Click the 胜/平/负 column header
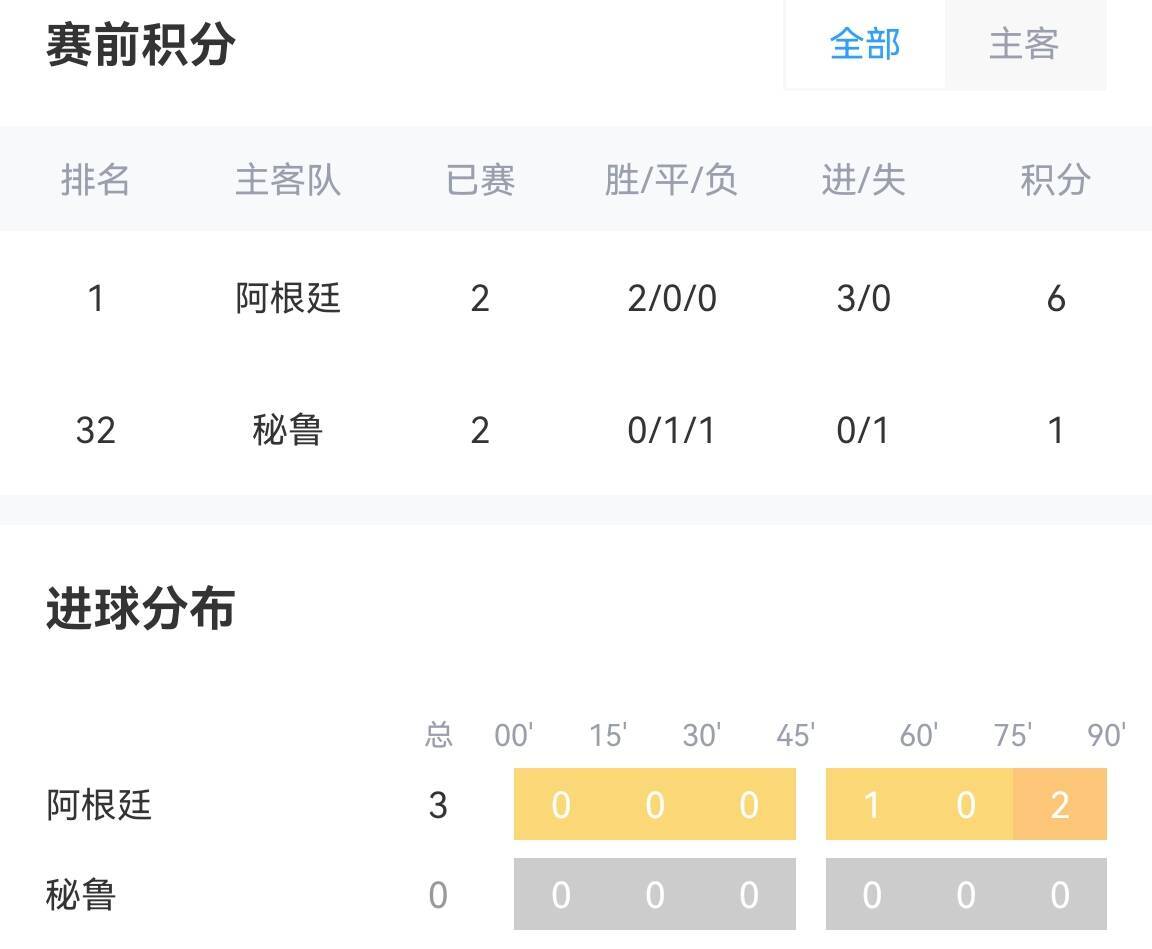This screenshot has height=949, width=1152. pyautogui.click(x=671, y=180)
